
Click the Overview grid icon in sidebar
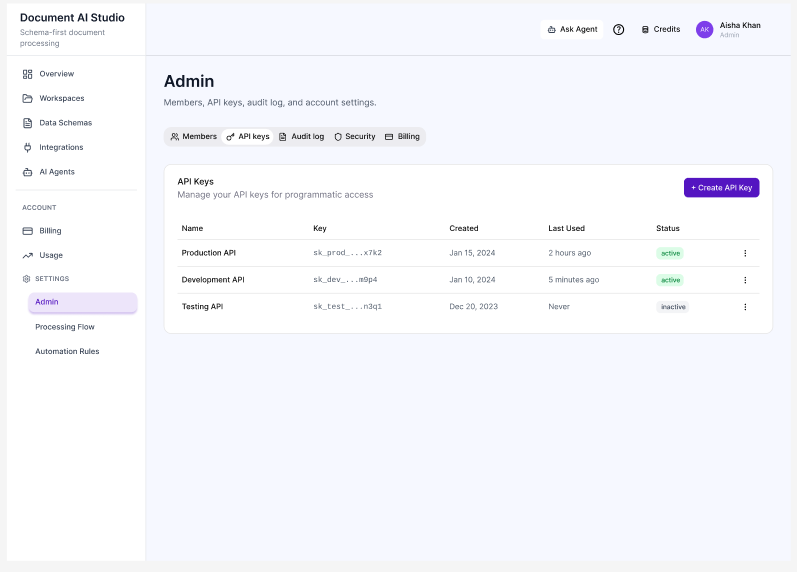27,74
